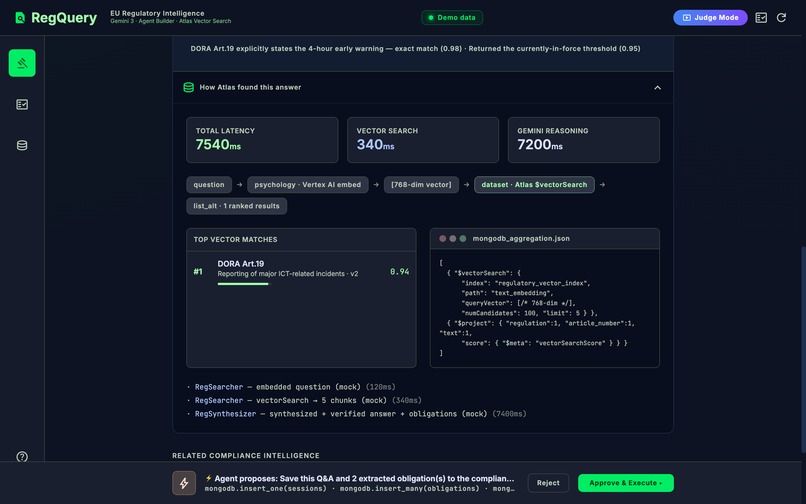Select the [768-dim vector] chip
806x504 pixels.
pyautogui.click(x=421, y=185)
